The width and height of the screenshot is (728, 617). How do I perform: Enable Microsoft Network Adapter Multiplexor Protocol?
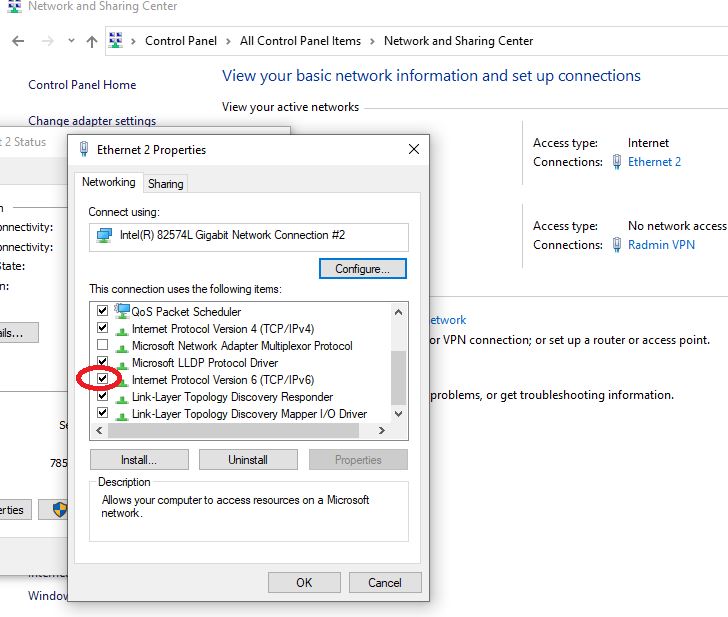coord(102,346)
